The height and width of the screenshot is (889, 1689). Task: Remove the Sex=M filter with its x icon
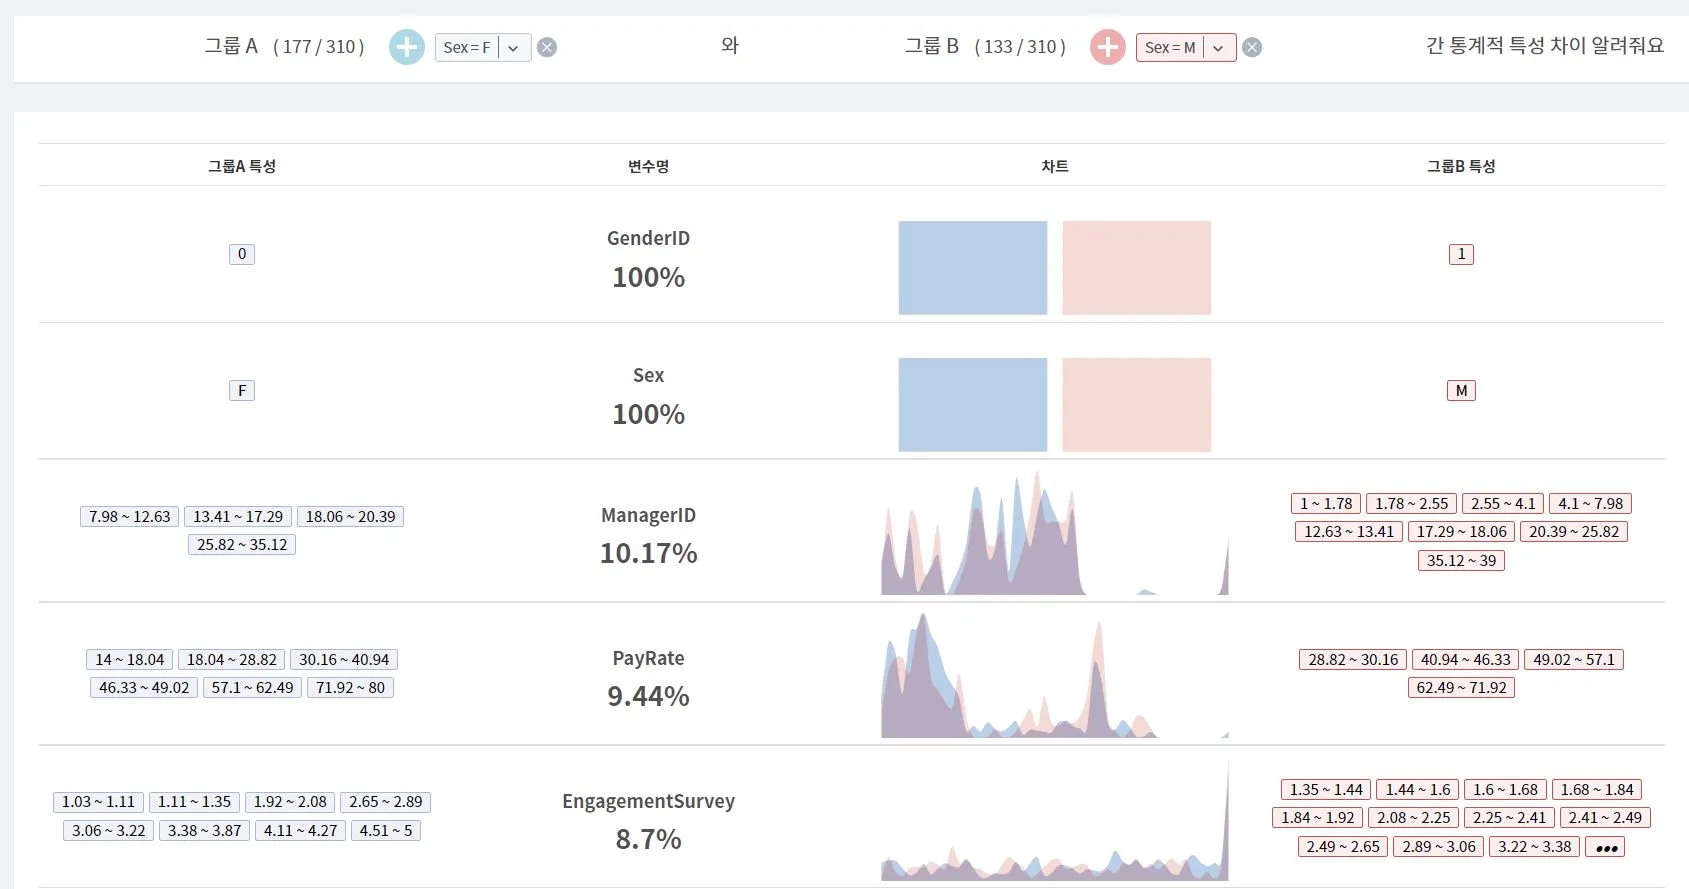(x=1252, y=47)
